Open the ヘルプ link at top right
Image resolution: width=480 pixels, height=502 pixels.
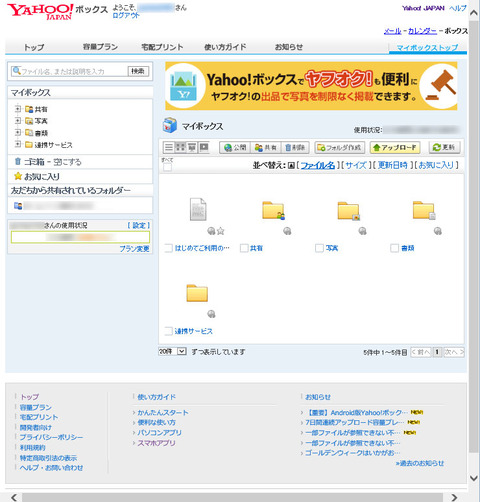(458, 8)
